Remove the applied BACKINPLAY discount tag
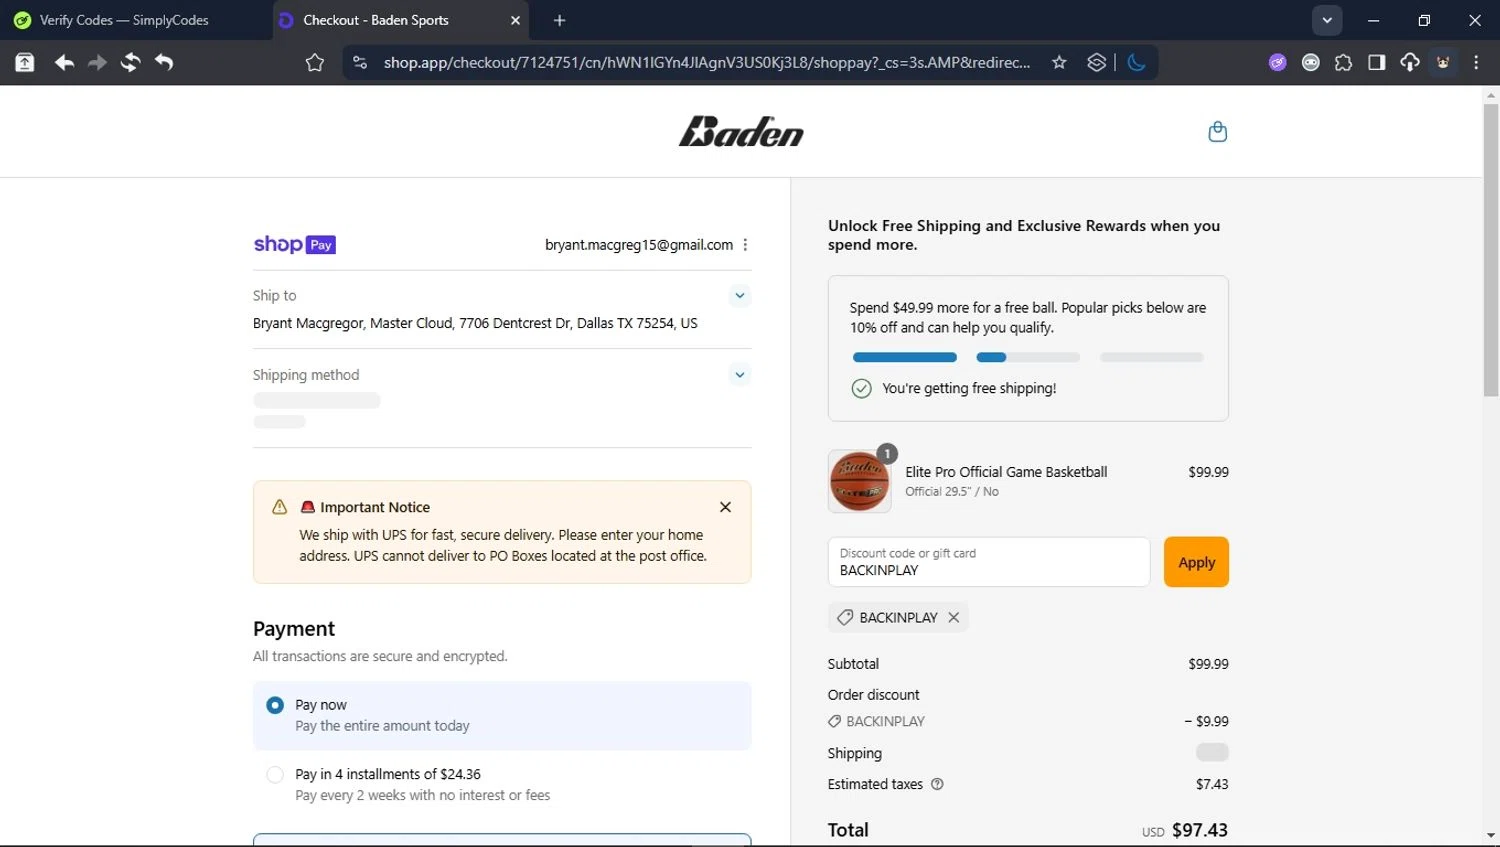1500x847 pixels. tap(954, 617)
